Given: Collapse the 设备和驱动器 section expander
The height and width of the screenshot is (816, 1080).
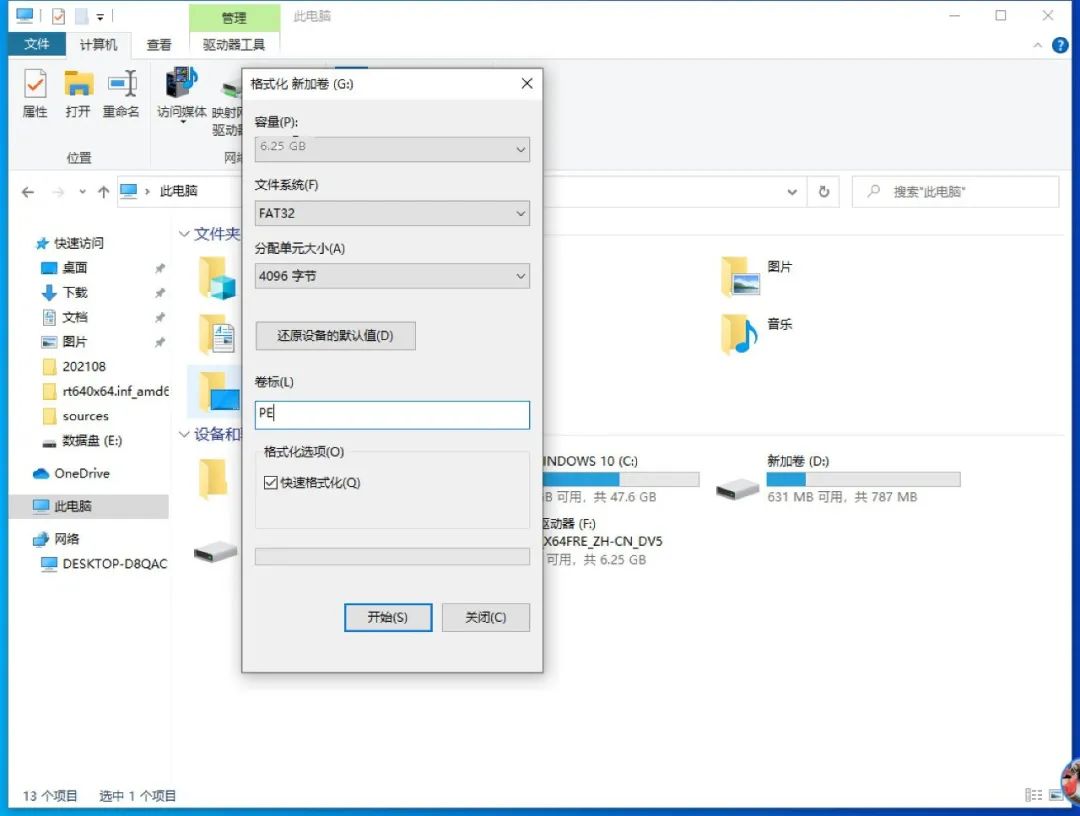Looking at the screenshot, I should [184, 433].
